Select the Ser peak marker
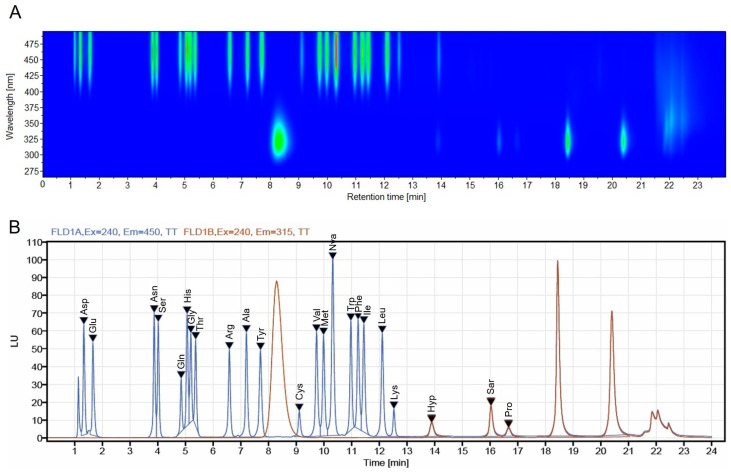Screen dimensions: 731x473 coord(159,318)
